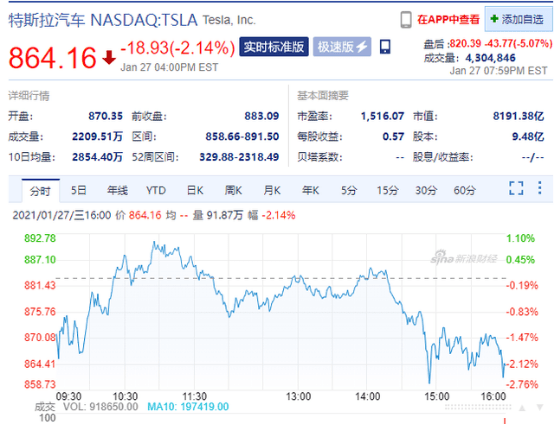Screen dimensions: 554x425
Task: Add stock via 添加自选 button
Action: (518, 19)
